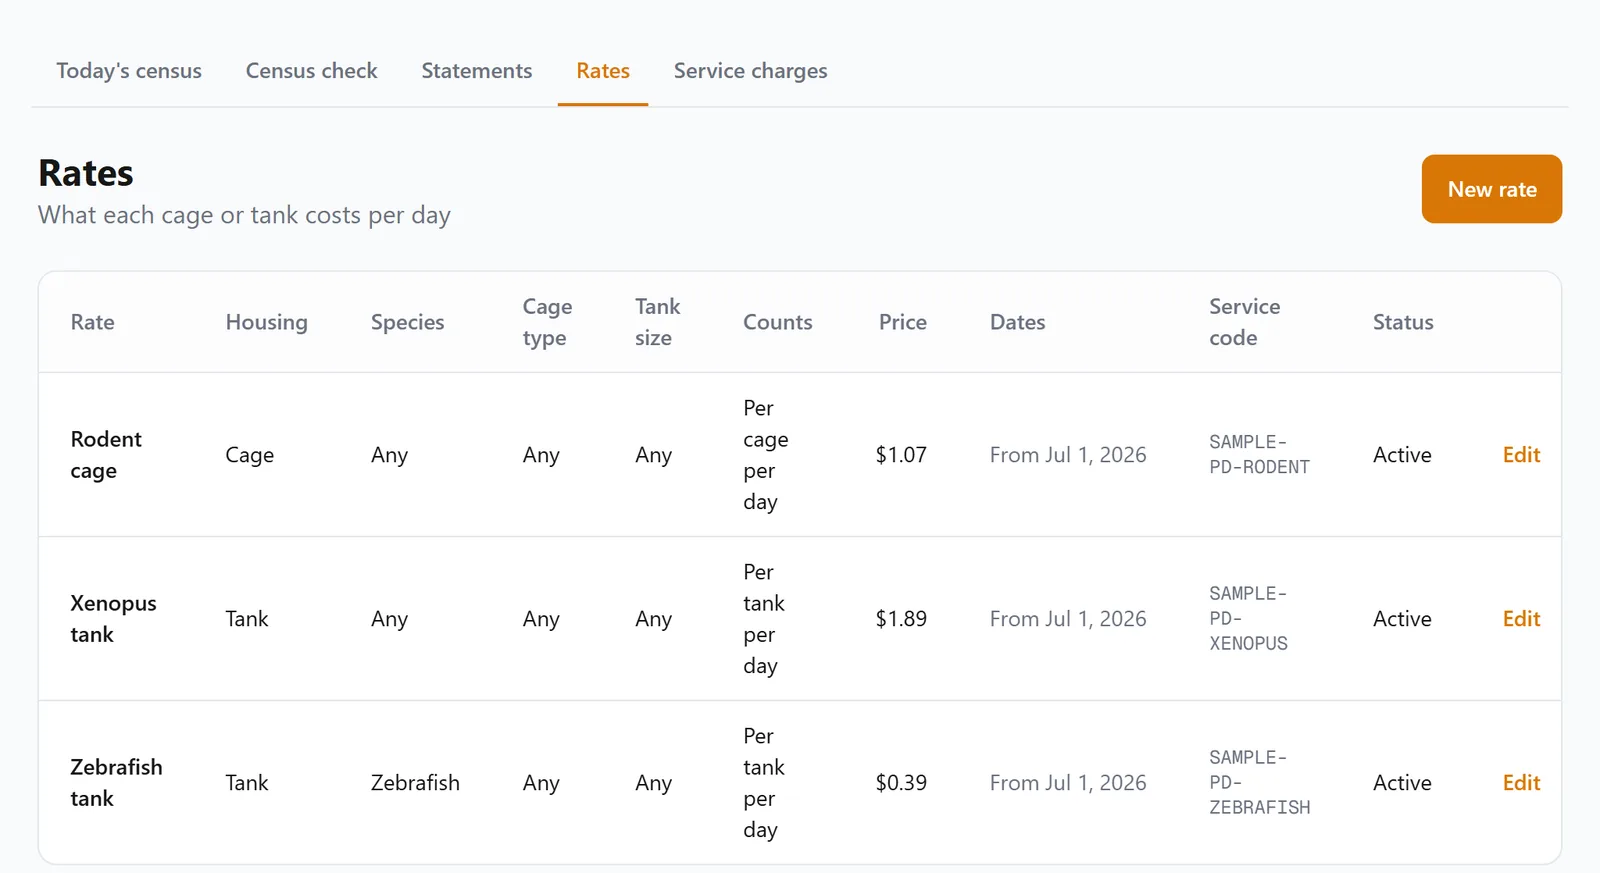Click the Tank size column header
The width and height of the screenshot is (1600, 873).
(657, 322)
